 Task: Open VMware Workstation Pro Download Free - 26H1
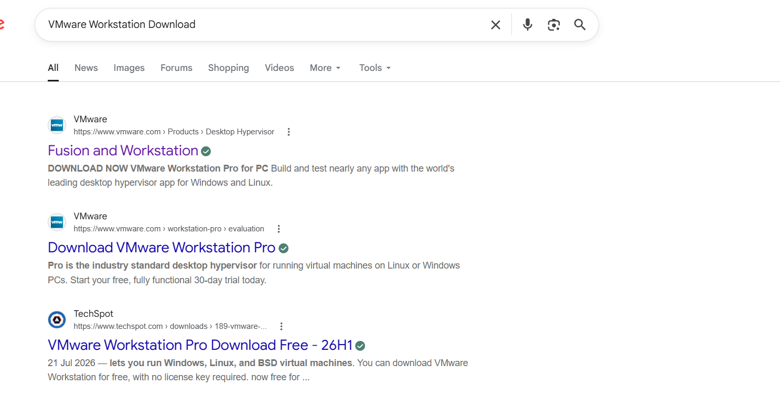[200, 345]
